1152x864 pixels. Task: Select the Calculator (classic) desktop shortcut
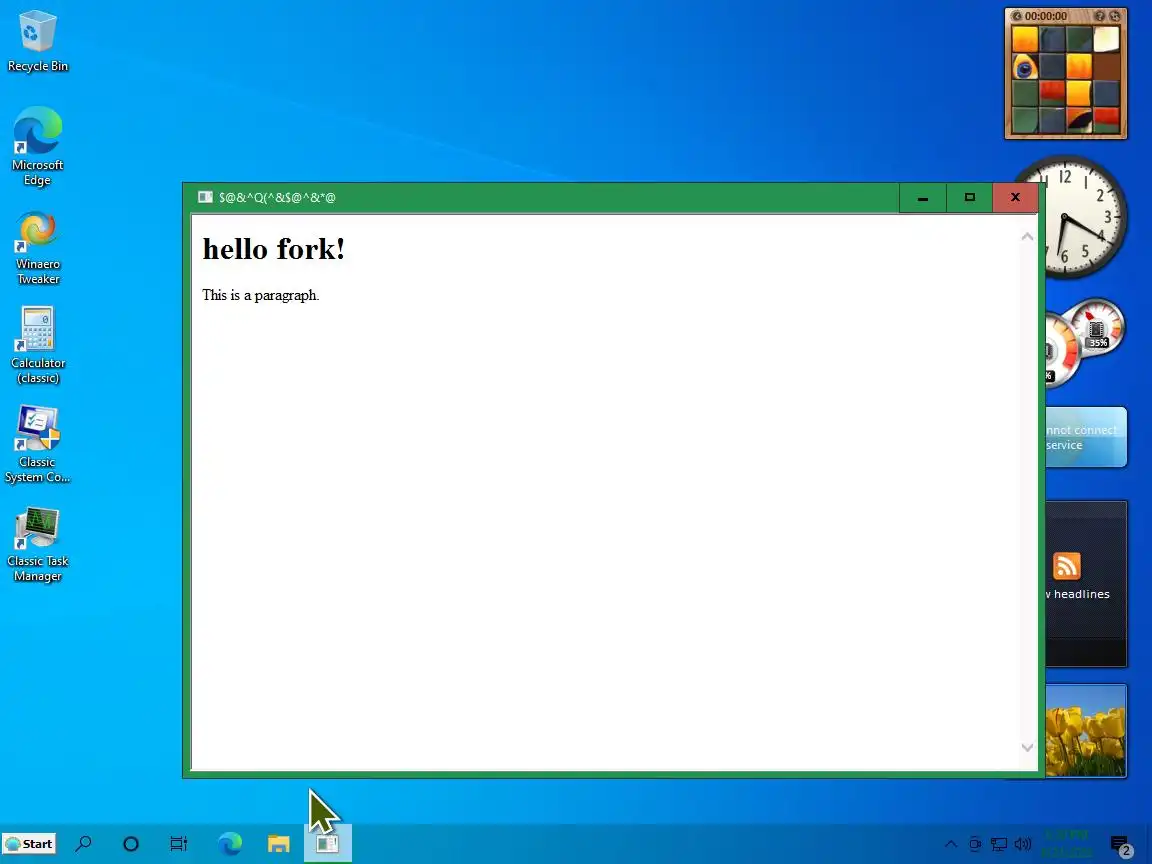(x=37, y=345)
